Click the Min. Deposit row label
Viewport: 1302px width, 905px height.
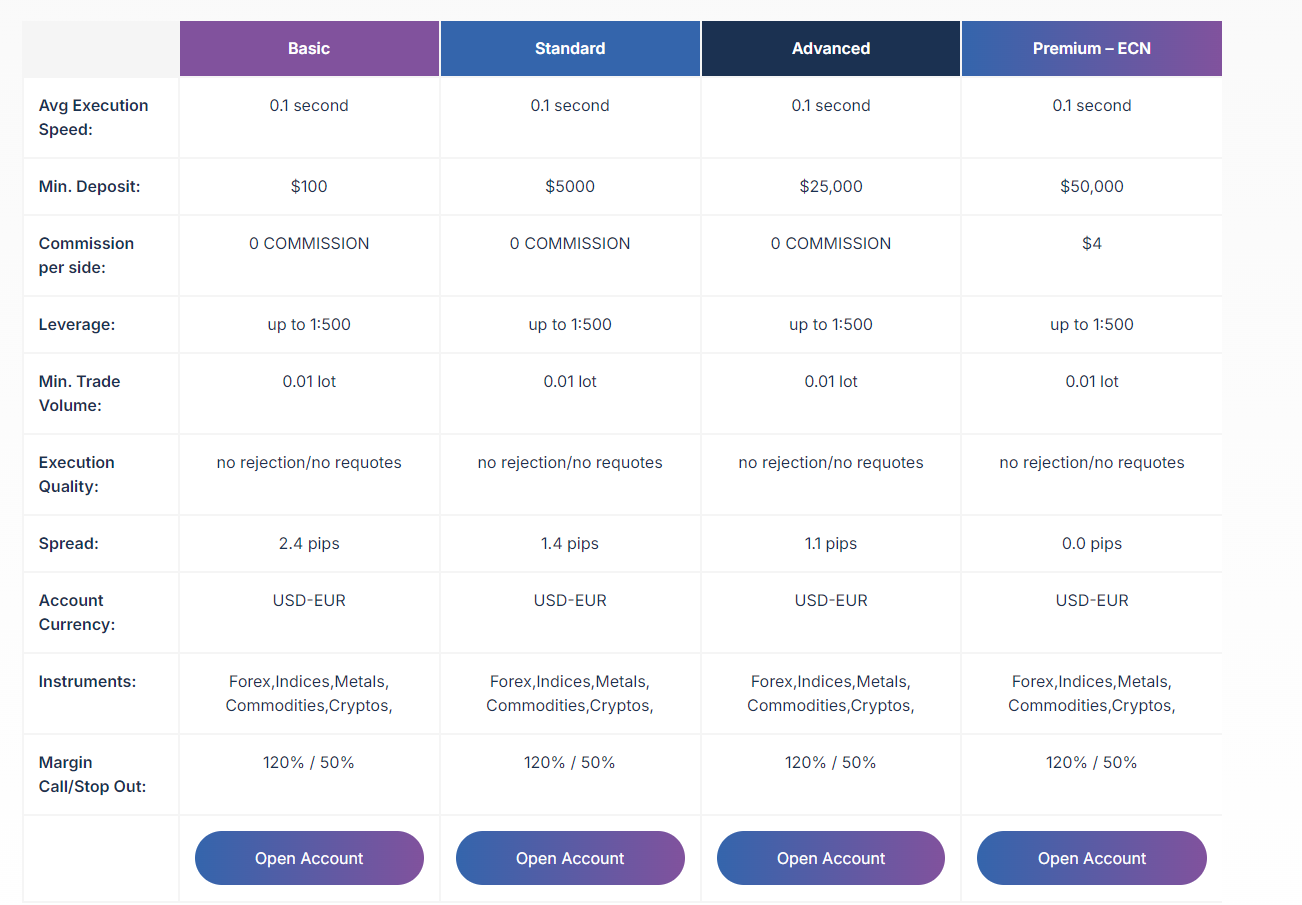87,186
